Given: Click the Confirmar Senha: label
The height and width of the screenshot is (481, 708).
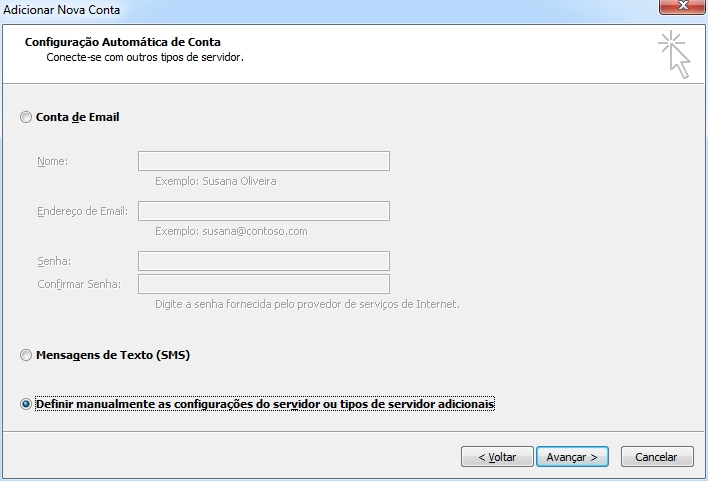Looking at the screenshot, I should click(x=78, y=284).
